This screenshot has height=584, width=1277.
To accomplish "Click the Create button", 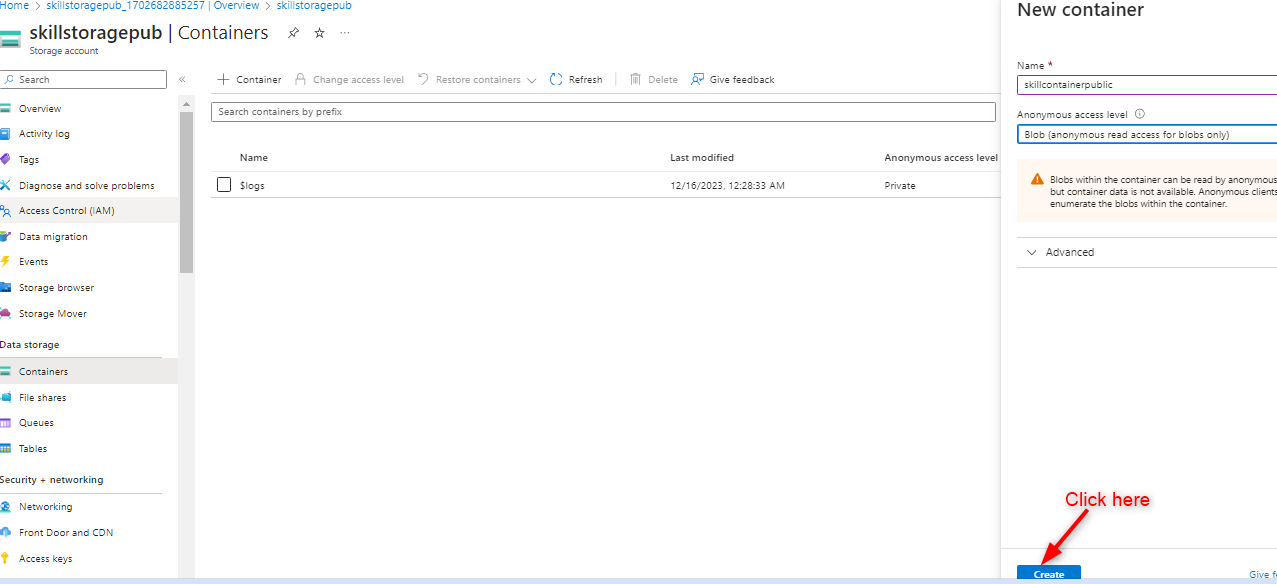I will click(1049, 574).
